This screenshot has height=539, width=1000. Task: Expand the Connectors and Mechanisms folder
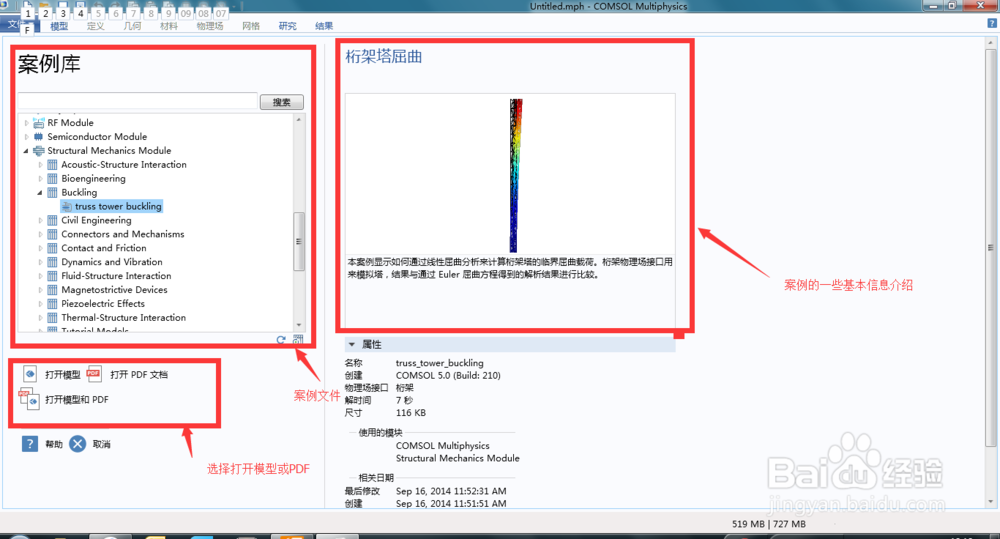click(40, 234)
